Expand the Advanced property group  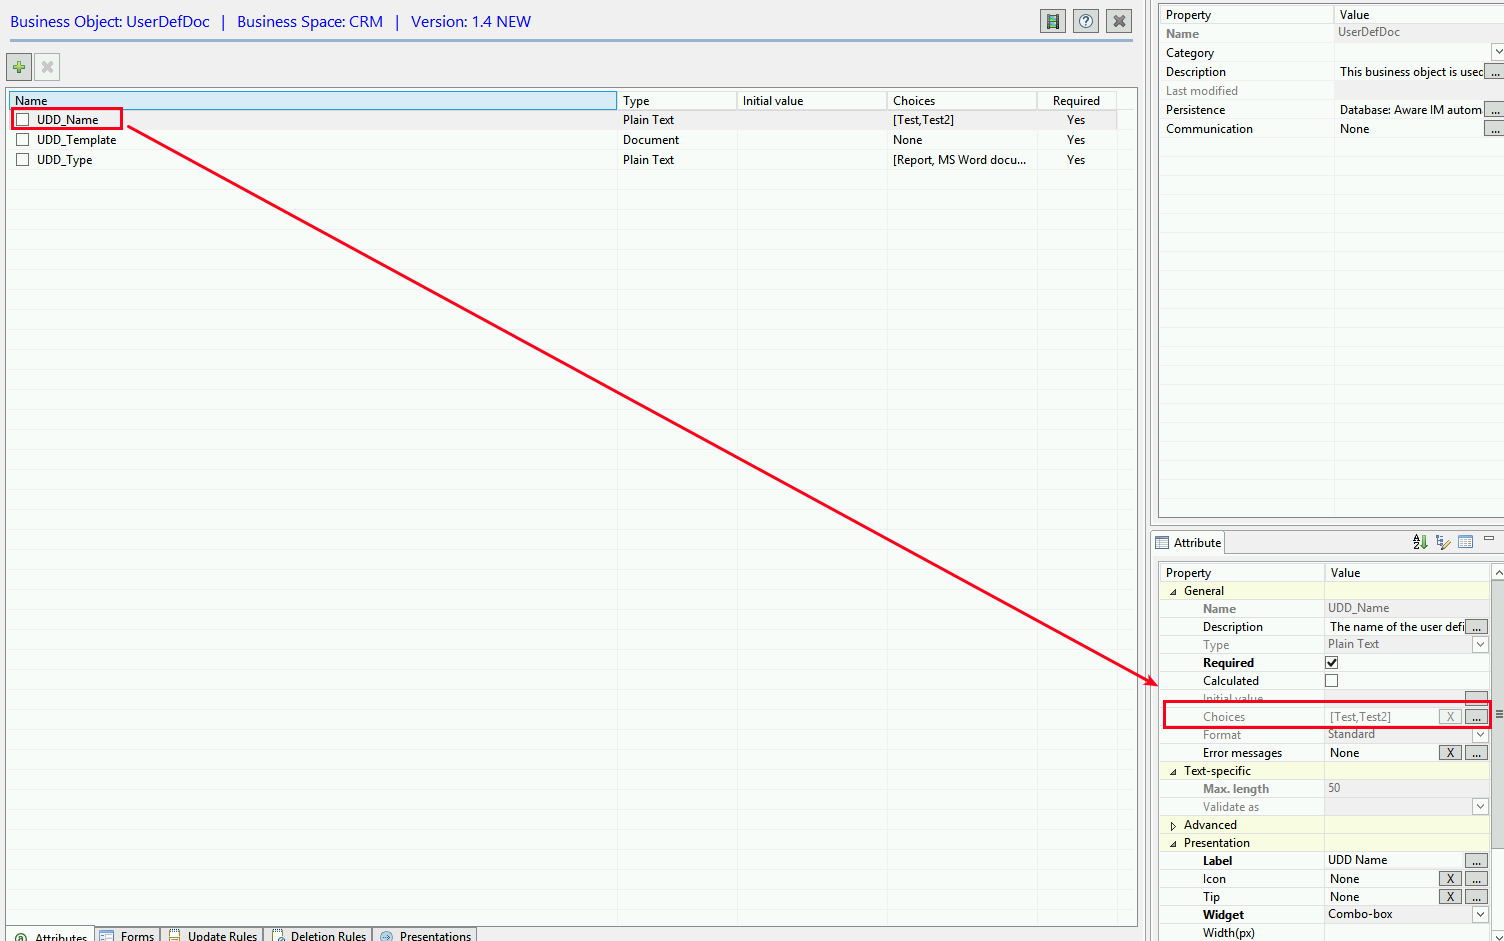[x=1173, y=825]
